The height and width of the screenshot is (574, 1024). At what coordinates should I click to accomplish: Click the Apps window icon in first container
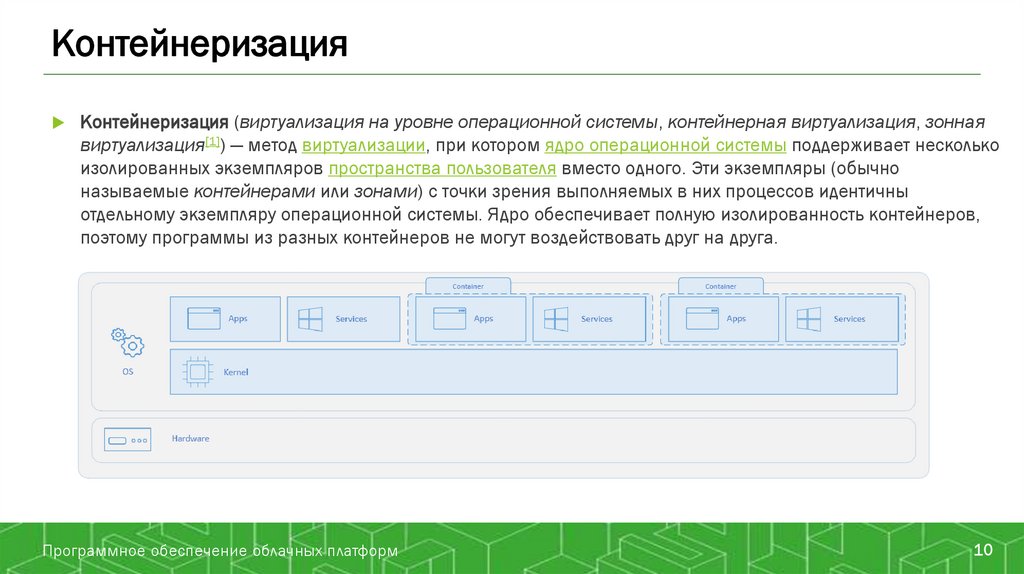tap(449, 319)
